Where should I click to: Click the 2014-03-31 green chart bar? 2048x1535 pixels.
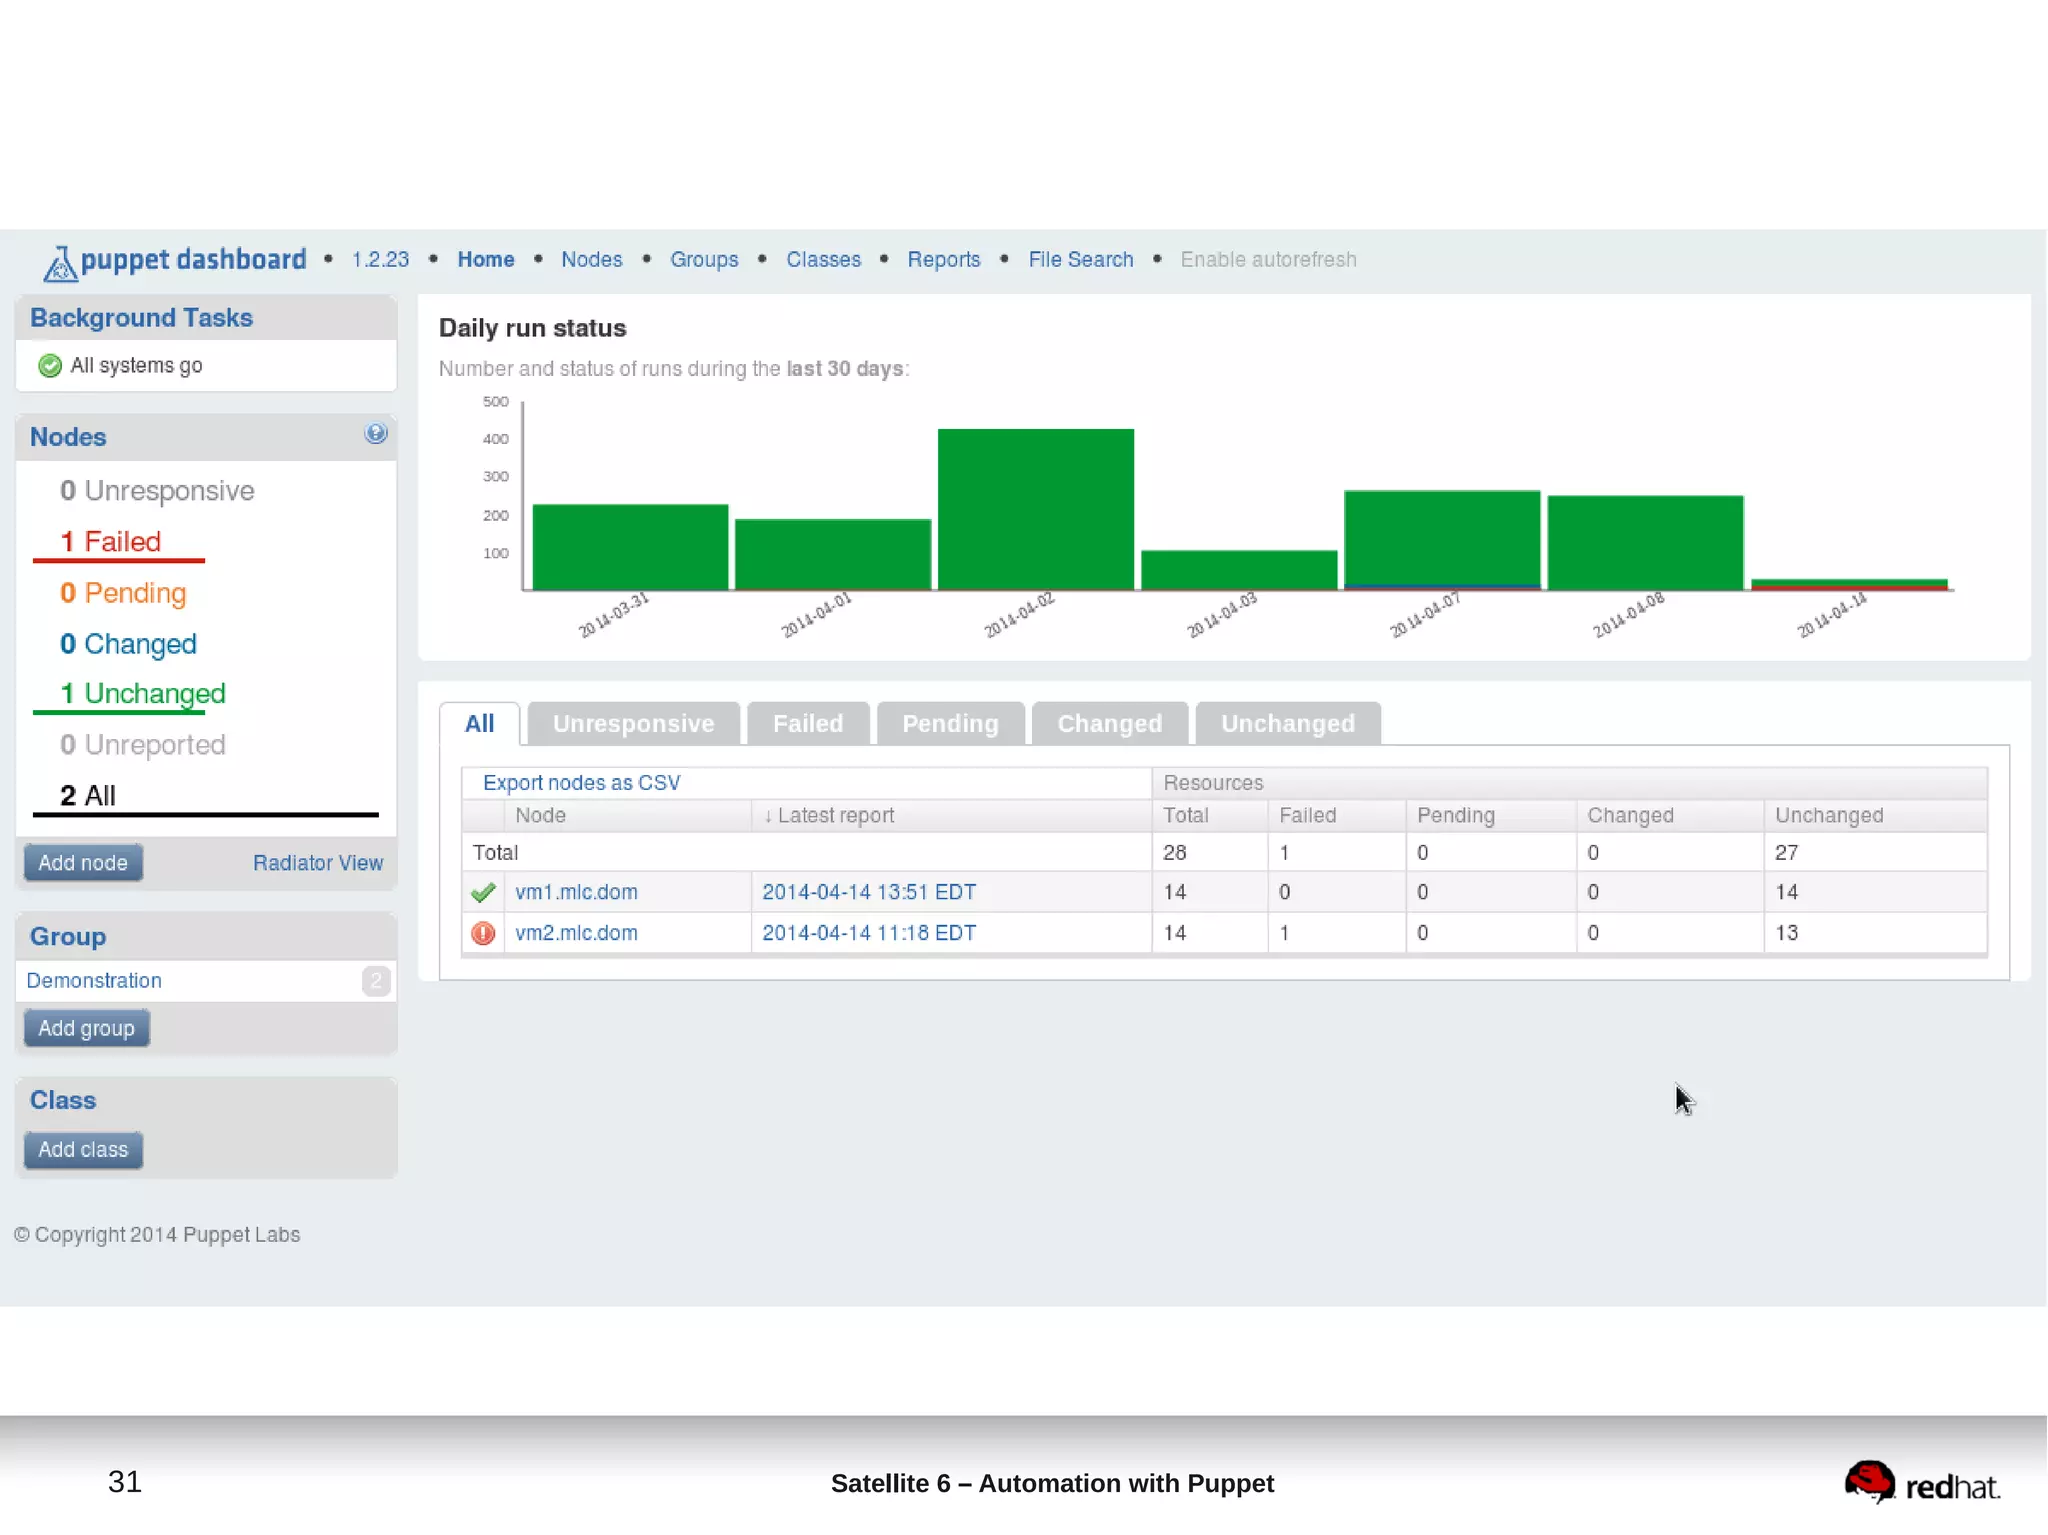tap(630, 547)
